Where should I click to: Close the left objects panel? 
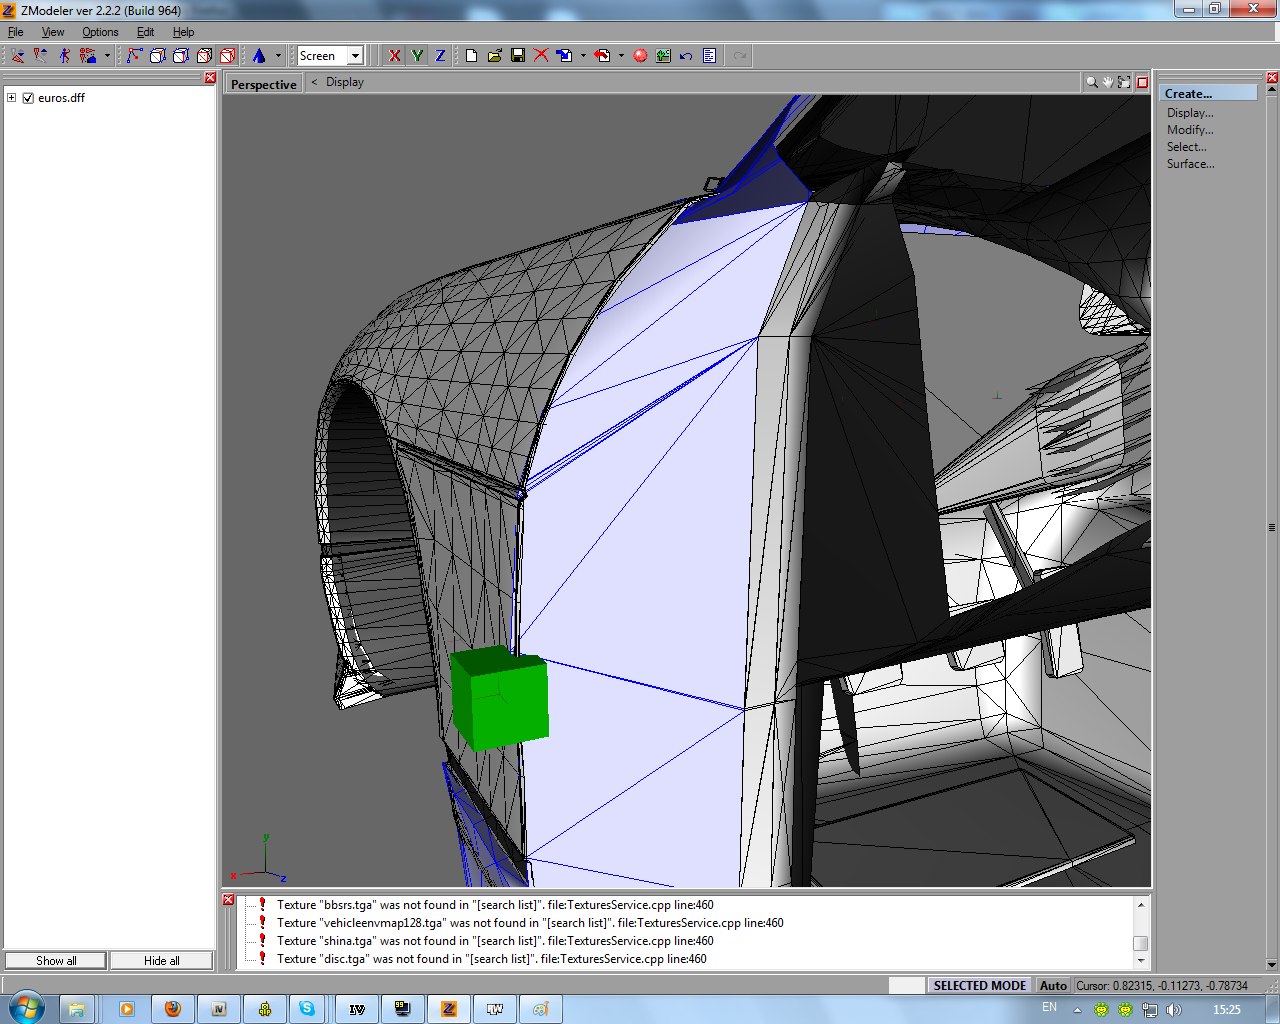tap(210, 78)
